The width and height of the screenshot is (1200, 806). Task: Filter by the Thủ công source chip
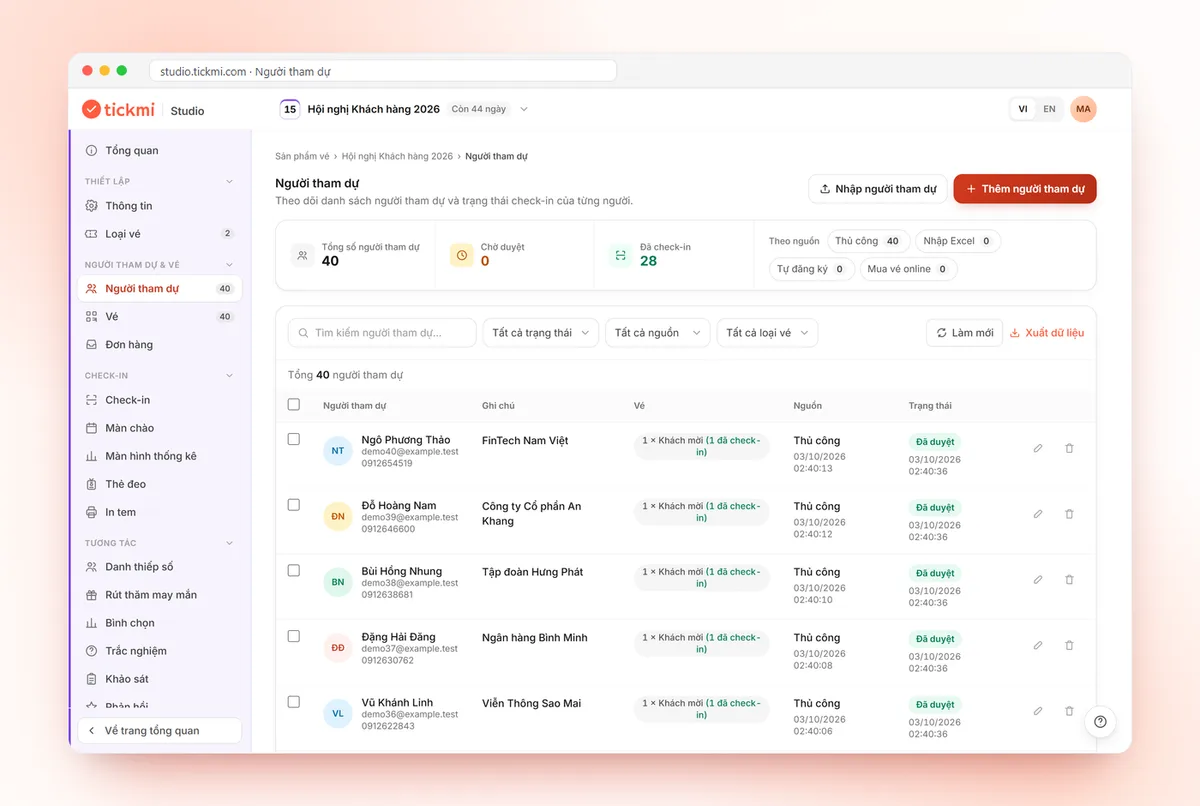coord(868,241)
